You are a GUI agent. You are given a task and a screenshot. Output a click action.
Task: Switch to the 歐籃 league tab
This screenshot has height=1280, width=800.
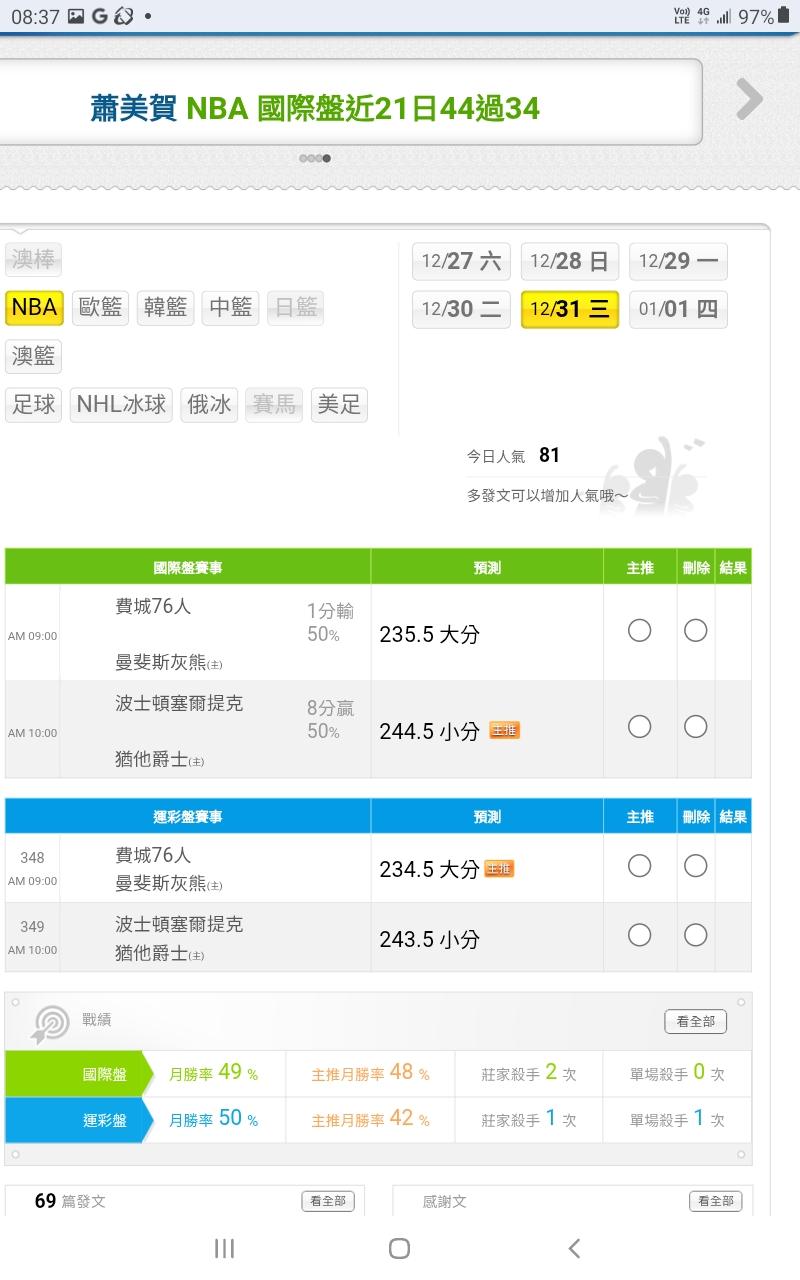pyautogui.click(x=100, y=307)
